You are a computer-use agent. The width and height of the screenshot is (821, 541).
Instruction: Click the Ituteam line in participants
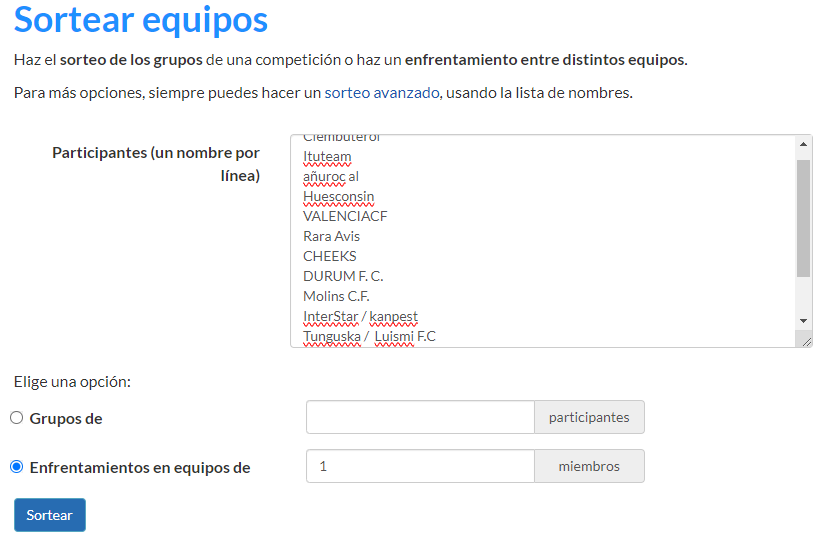pos(327,157)
